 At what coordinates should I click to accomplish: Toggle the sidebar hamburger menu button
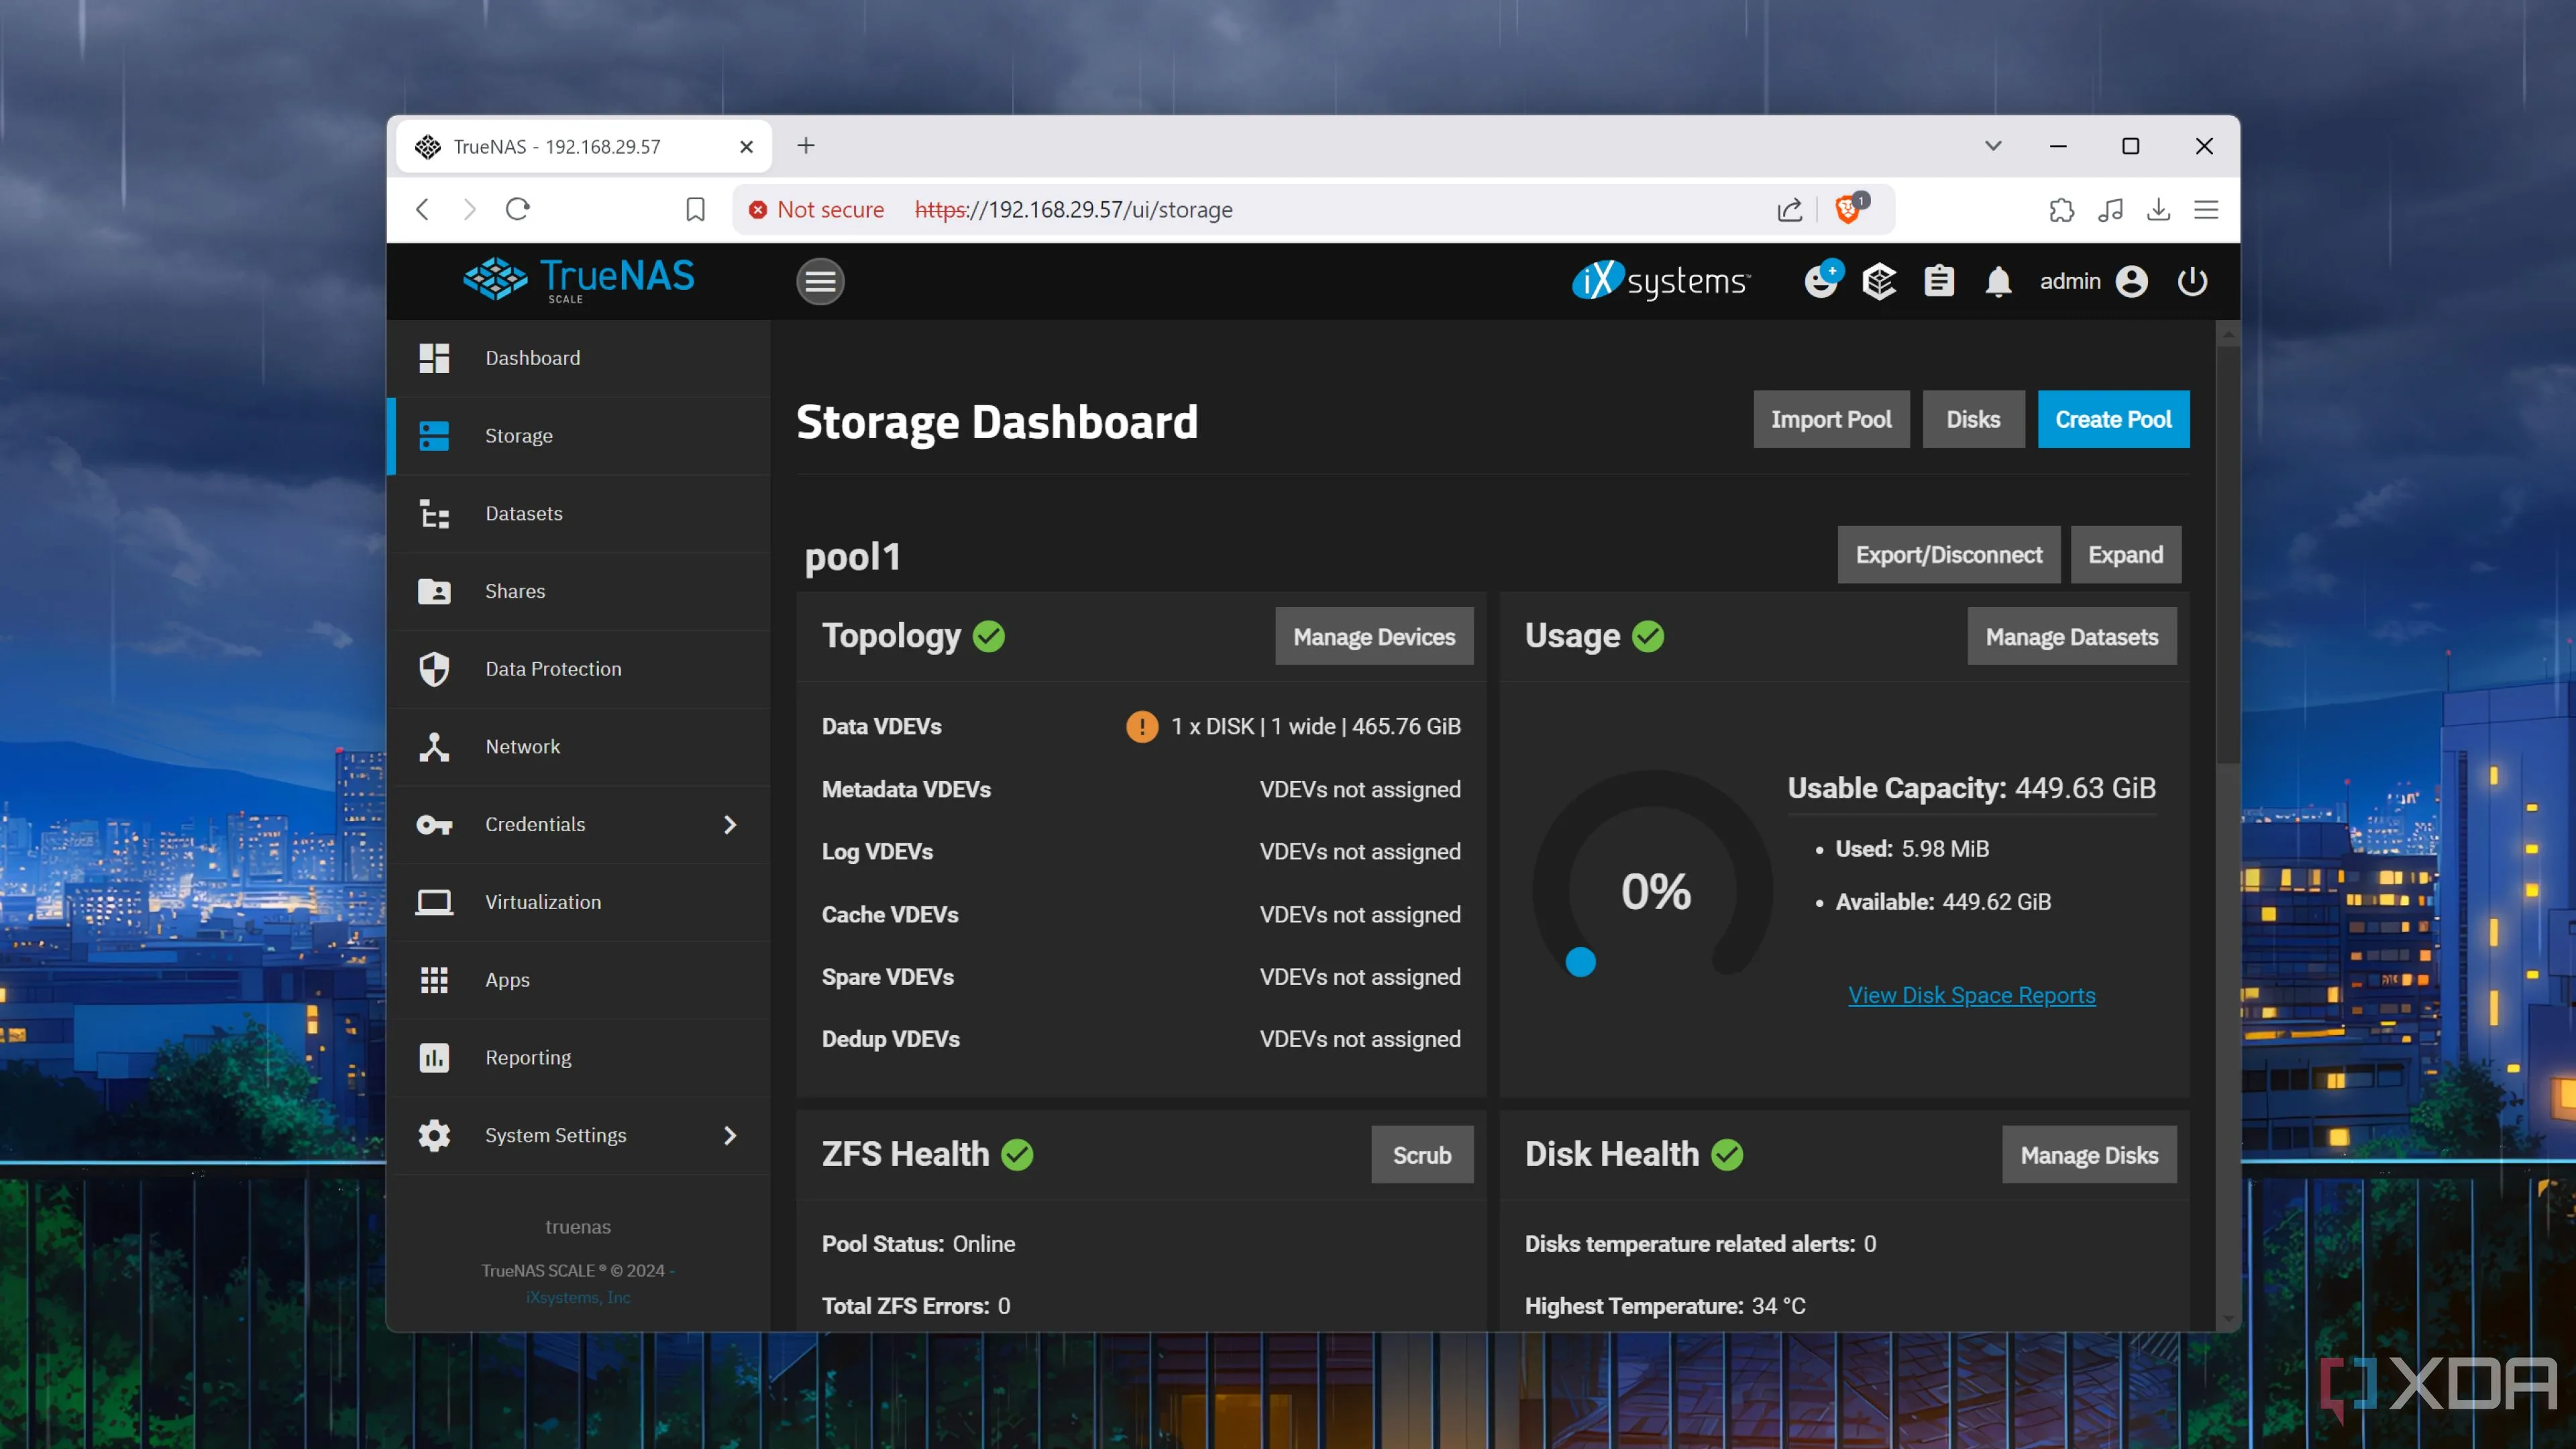[x=820, y=282]
